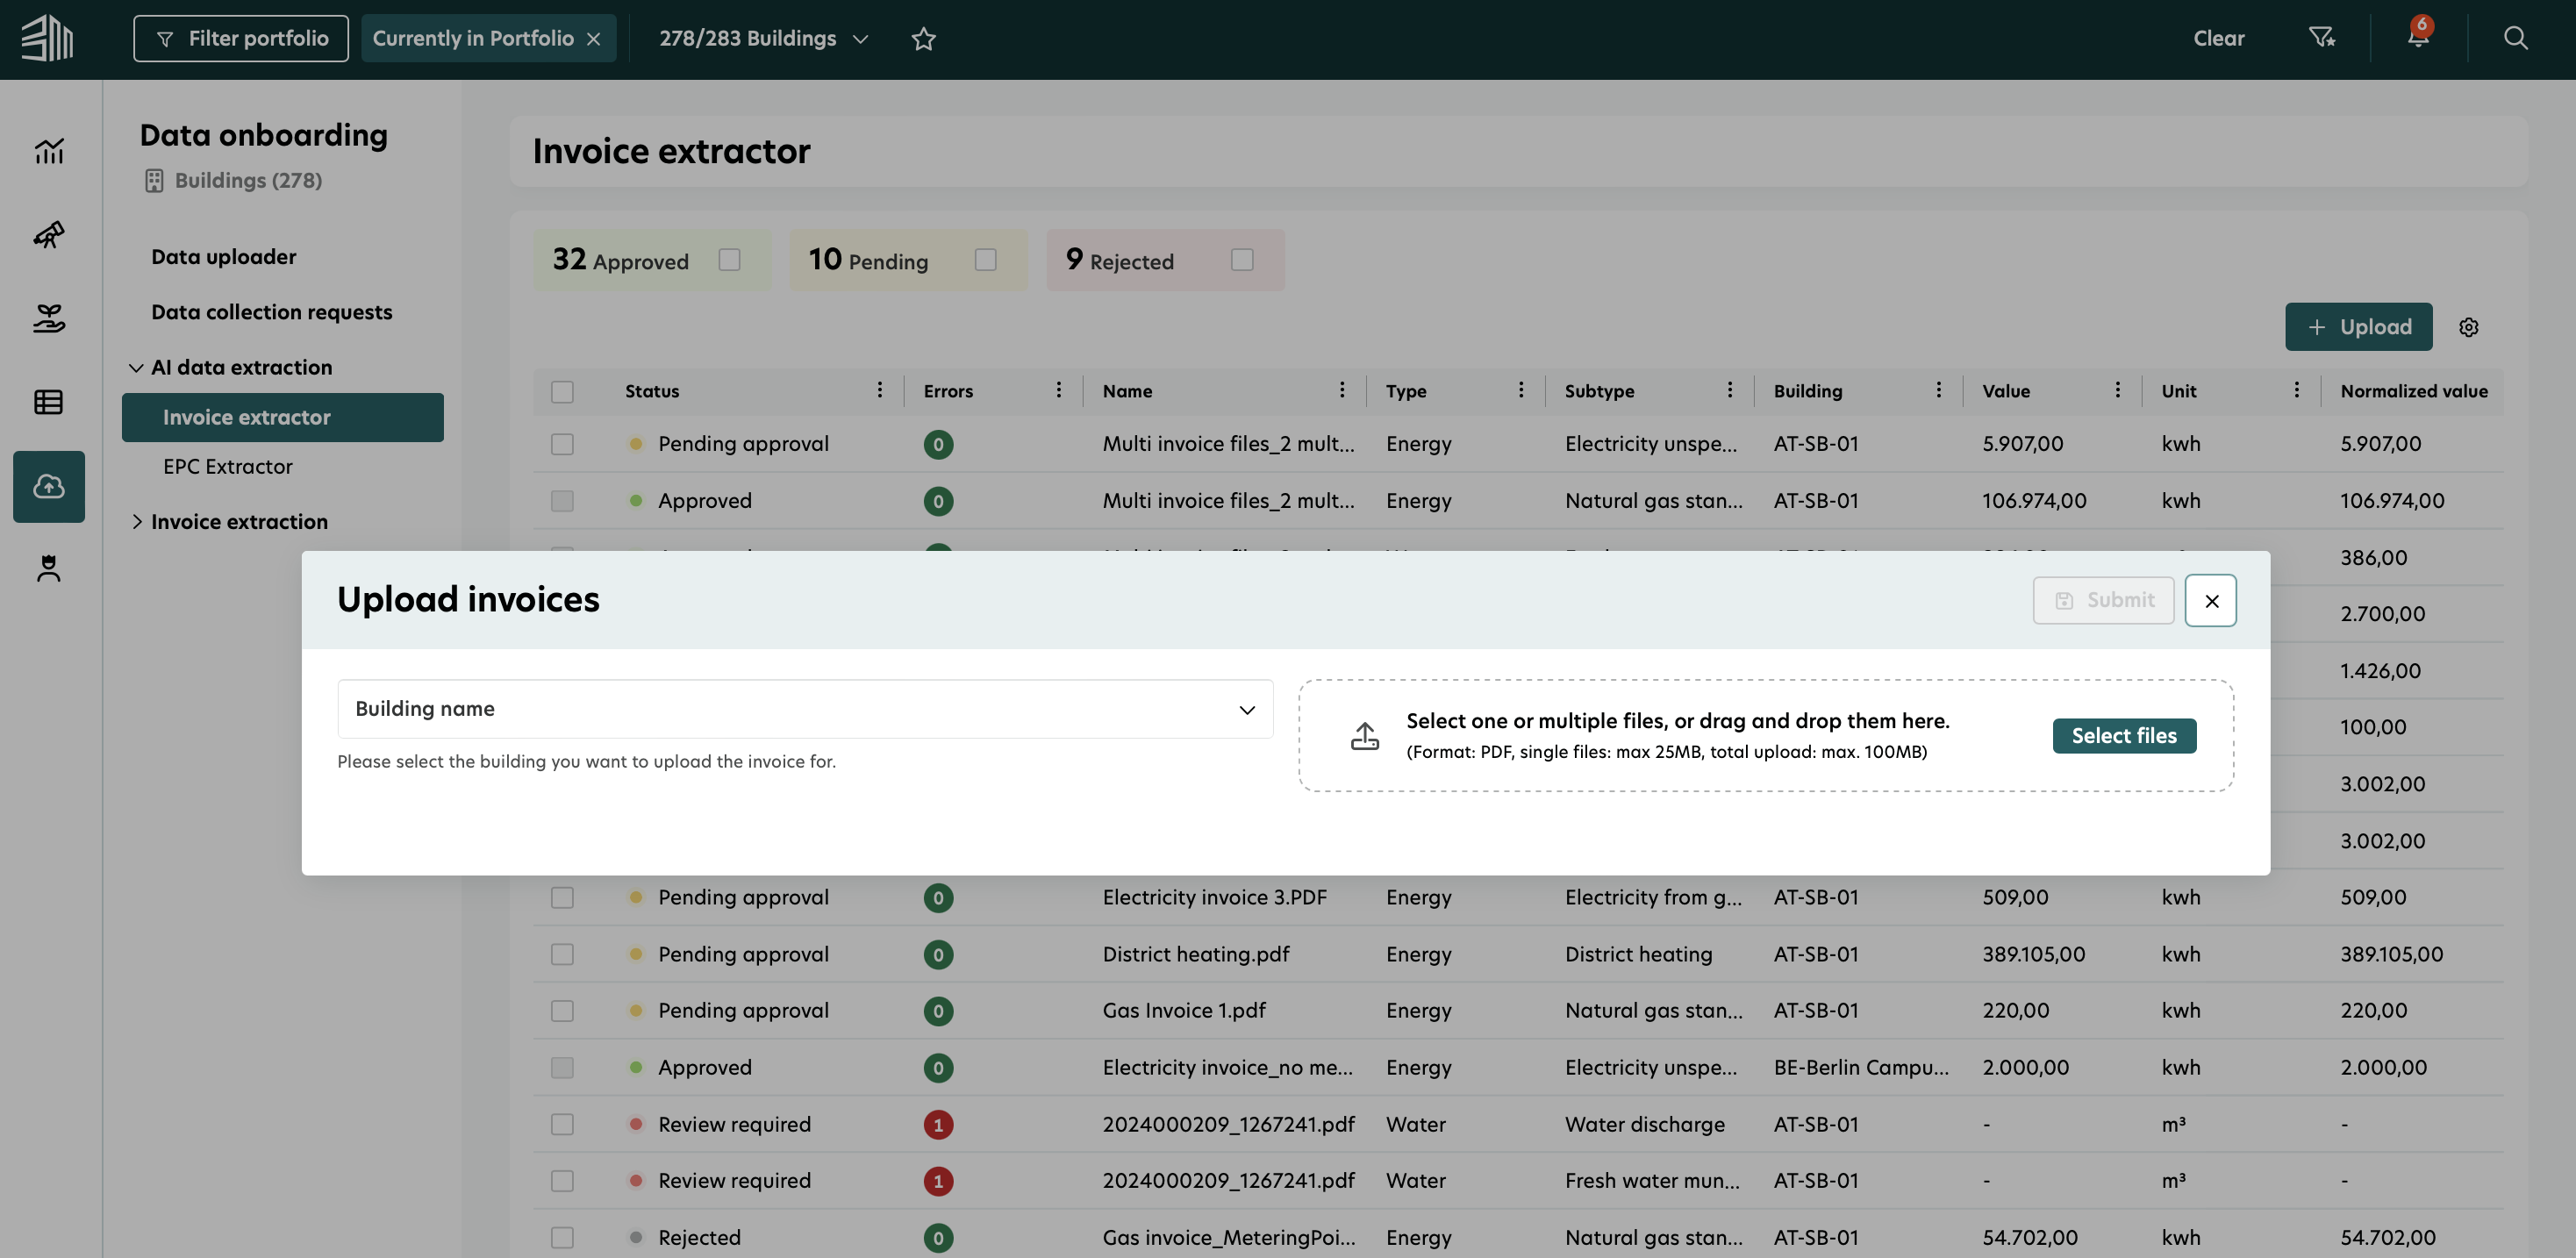2576x1258 pixels.
Task: Go to Data collection requests
Action: pos(271,312)
